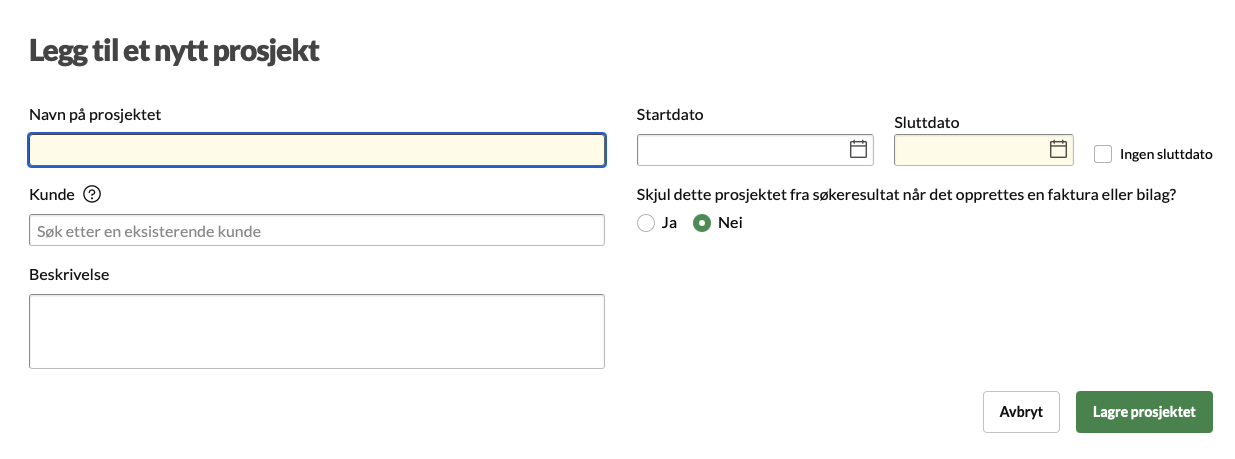Screen dimensions: 1235x459
Task: Click the Navn på prosjektet label
Action: (95, 114)
